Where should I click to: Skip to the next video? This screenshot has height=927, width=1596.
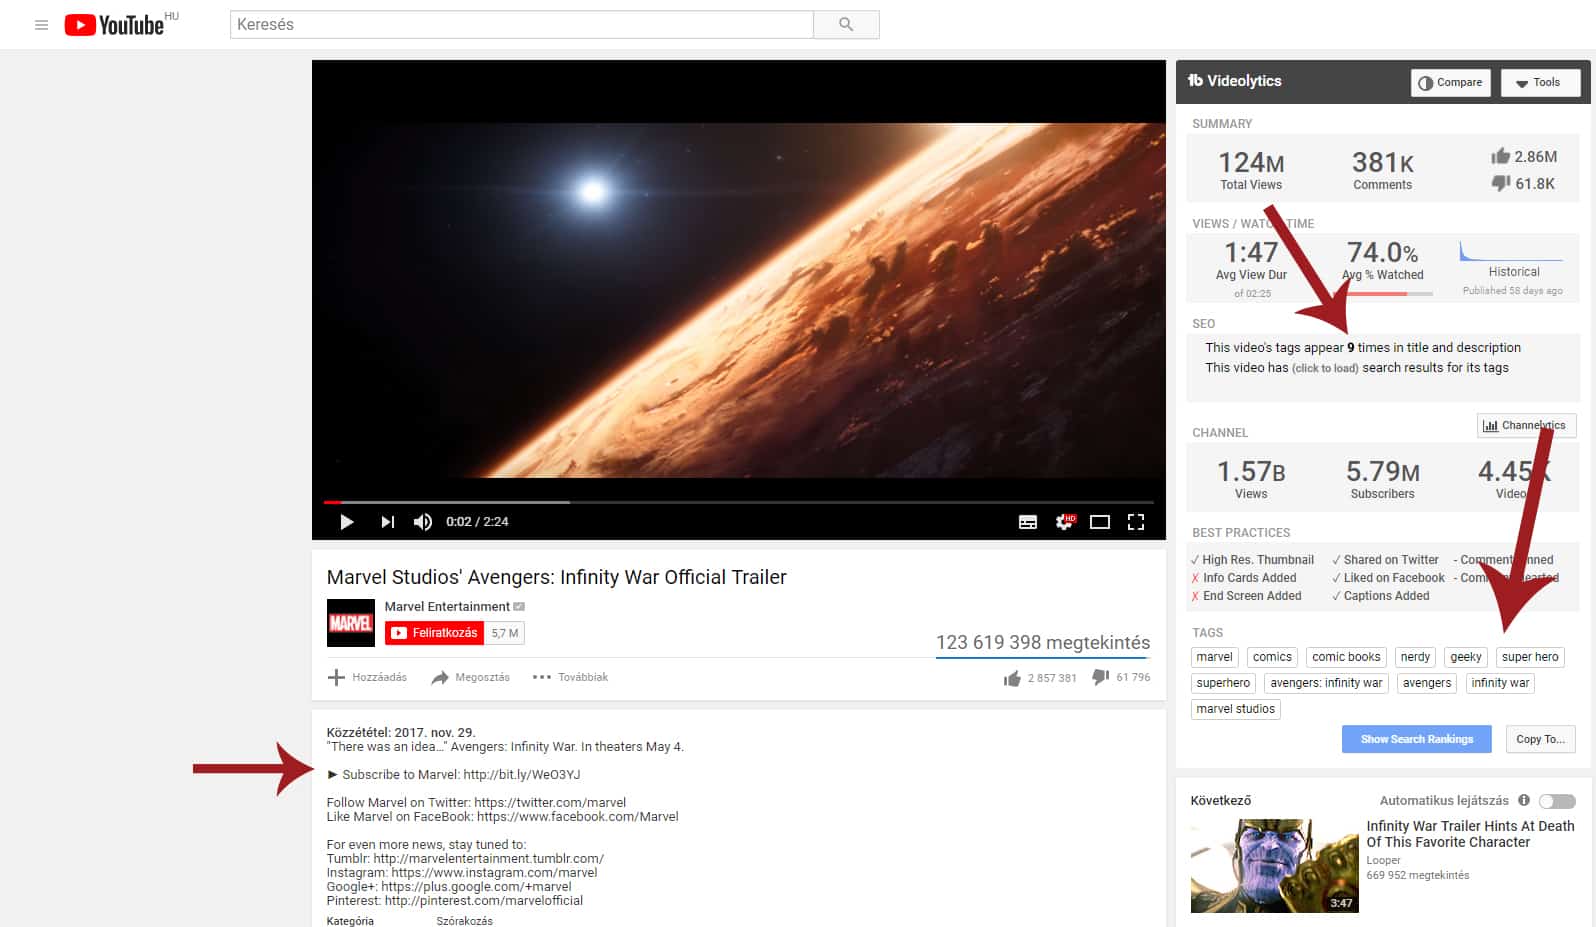pyautogui.click(x=388, y=522)
